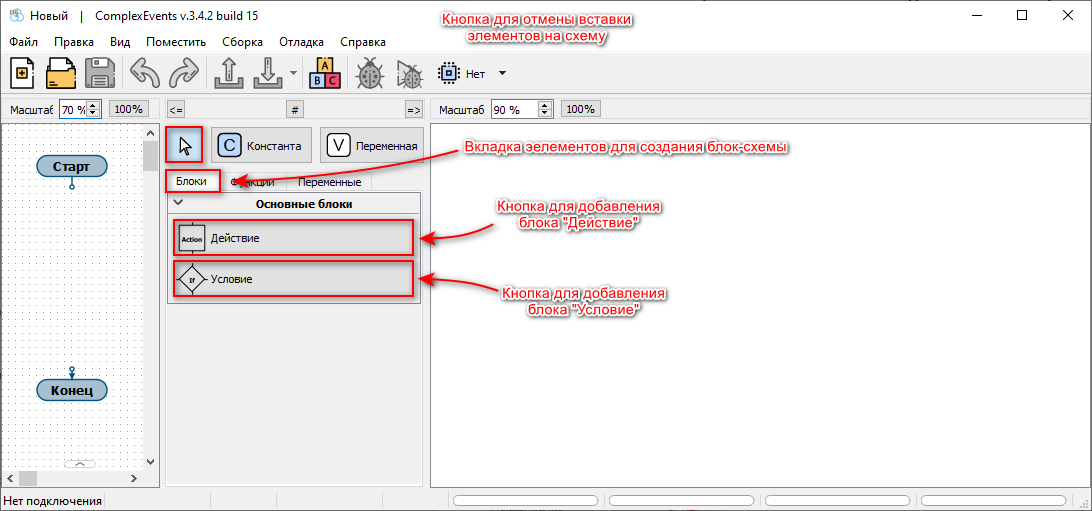Switch to the Переменные tab
This screenshot has width=1092, height=511.
tap(329, 182)
